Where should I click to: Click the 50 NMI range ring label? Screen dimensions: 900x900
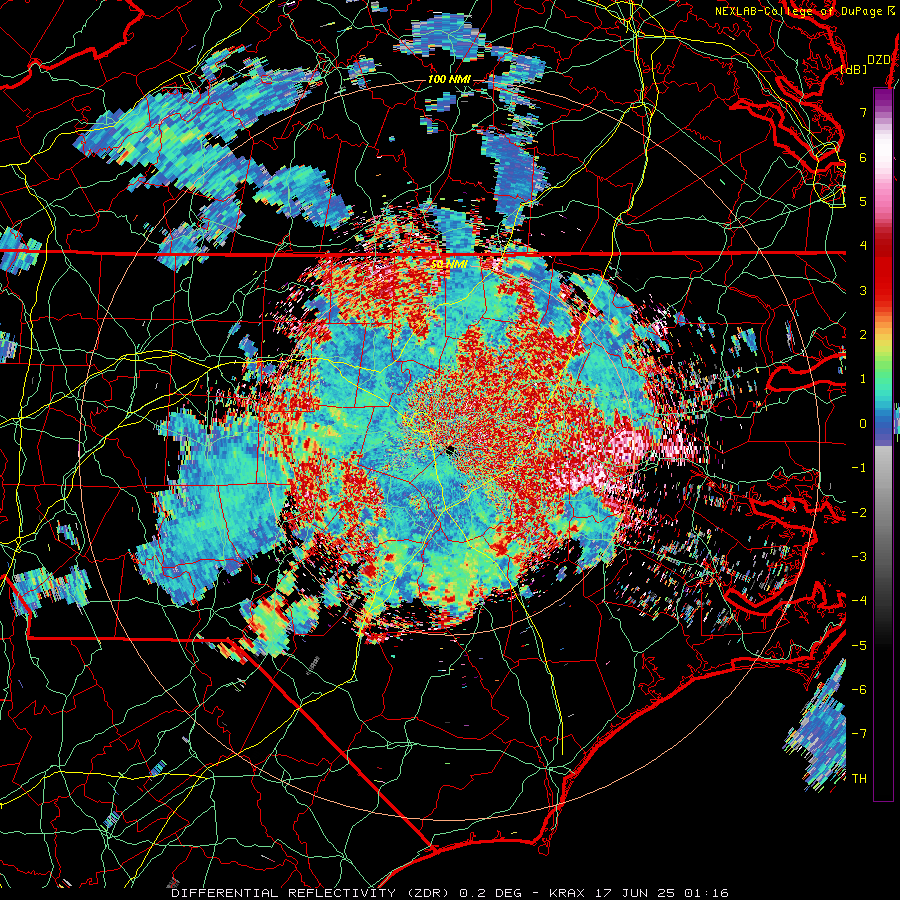pyautogui.click(x=449, y=264)
